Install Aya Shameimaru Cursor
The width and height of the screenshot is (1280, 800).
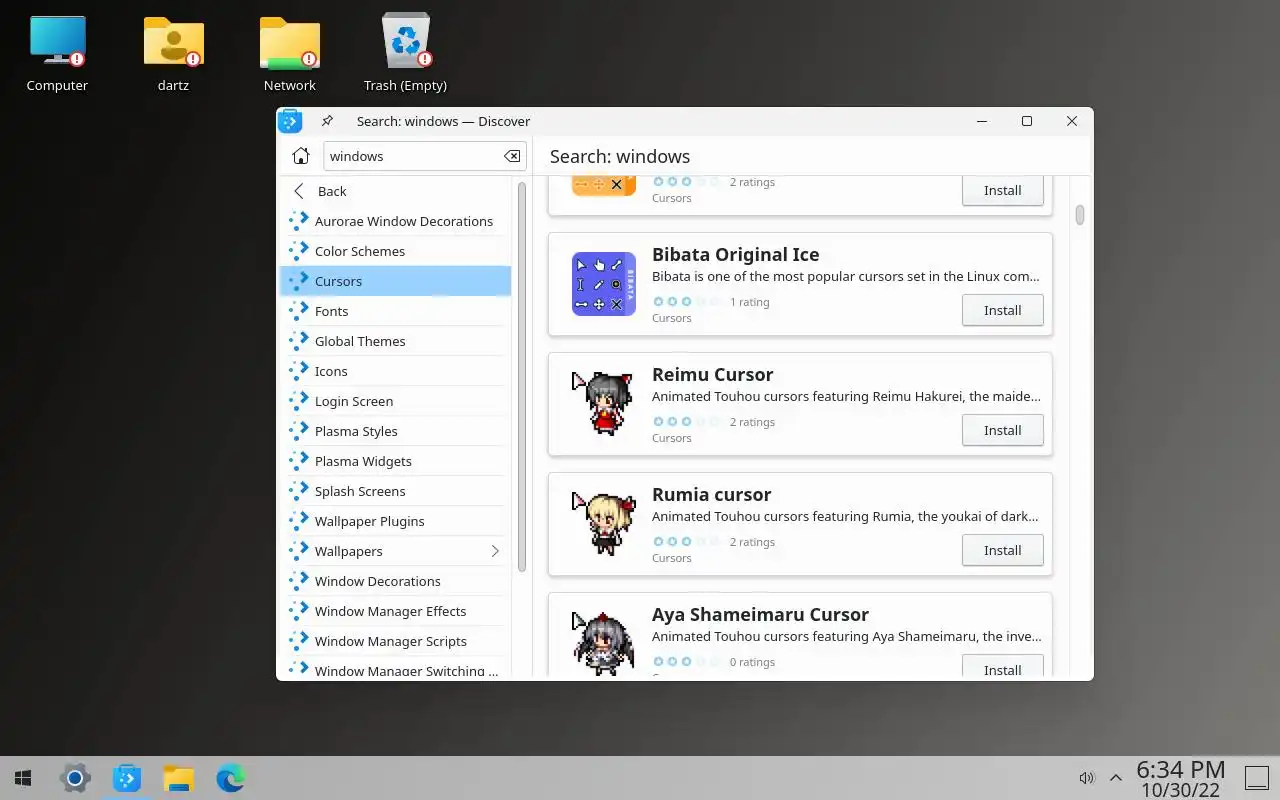(x=1002, y=667)
